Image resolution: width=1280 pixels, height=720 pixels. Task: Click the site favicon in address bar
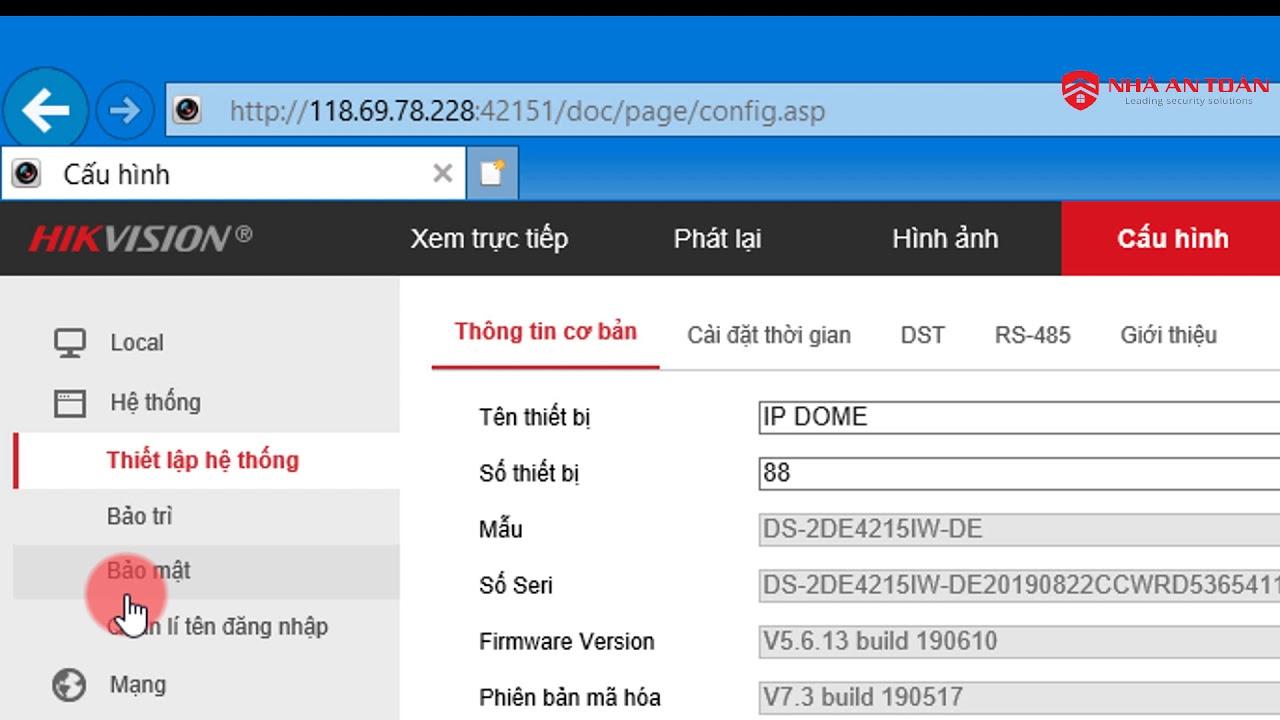[x=187, y=109]
